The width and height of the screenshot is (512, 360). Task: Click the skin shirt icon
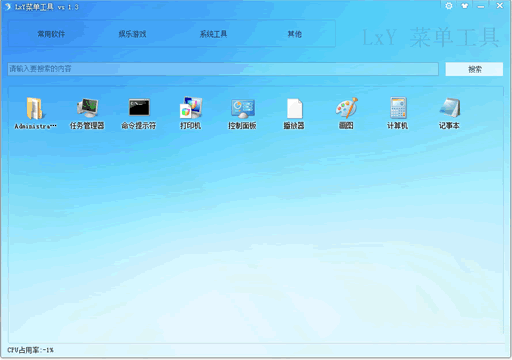pos(464,6)
